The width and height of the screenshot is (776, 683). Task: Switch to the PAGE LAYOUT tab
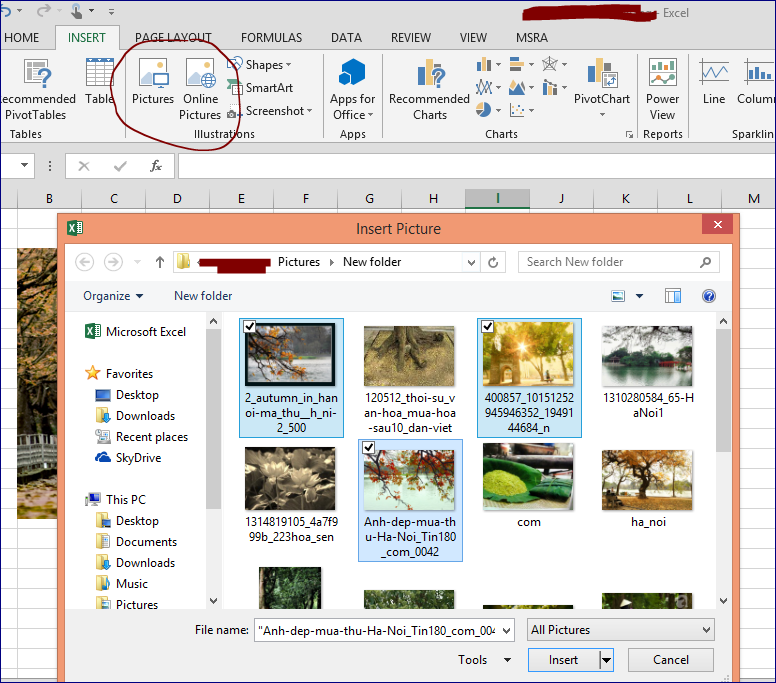click(173, 38)
